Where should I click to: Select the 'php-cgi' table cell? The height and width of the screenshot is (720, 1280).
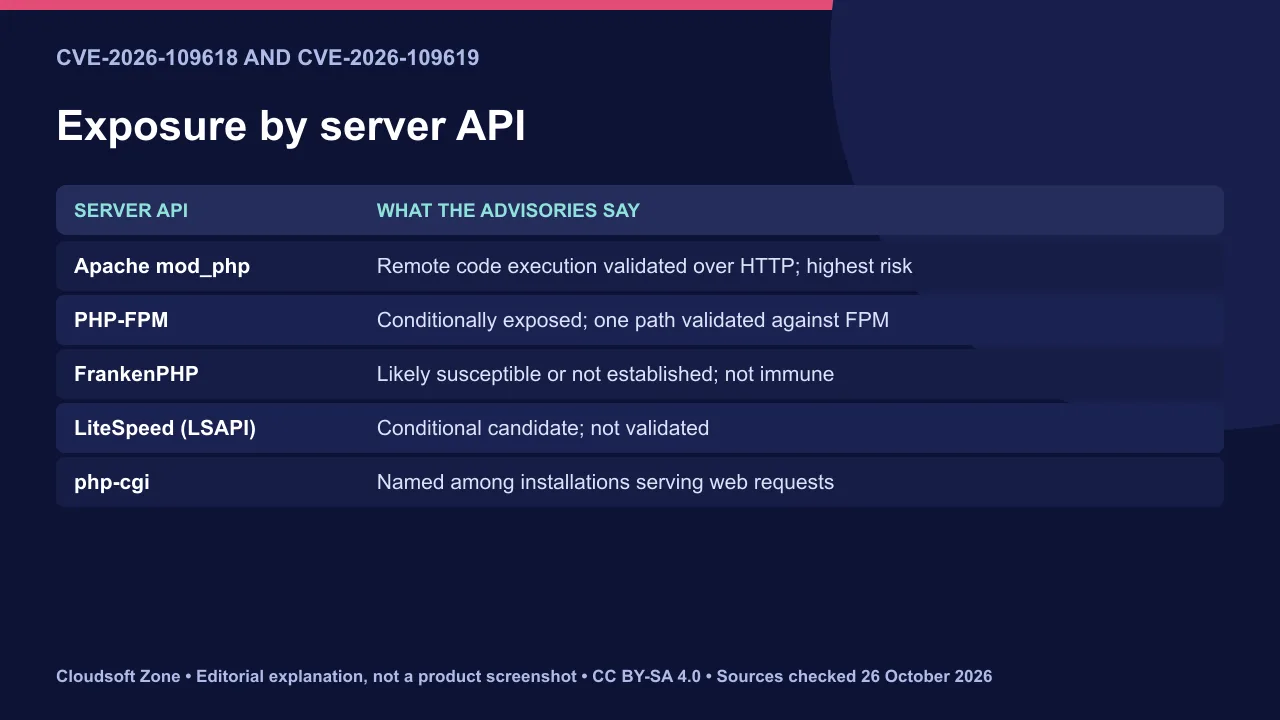[112, 482]
